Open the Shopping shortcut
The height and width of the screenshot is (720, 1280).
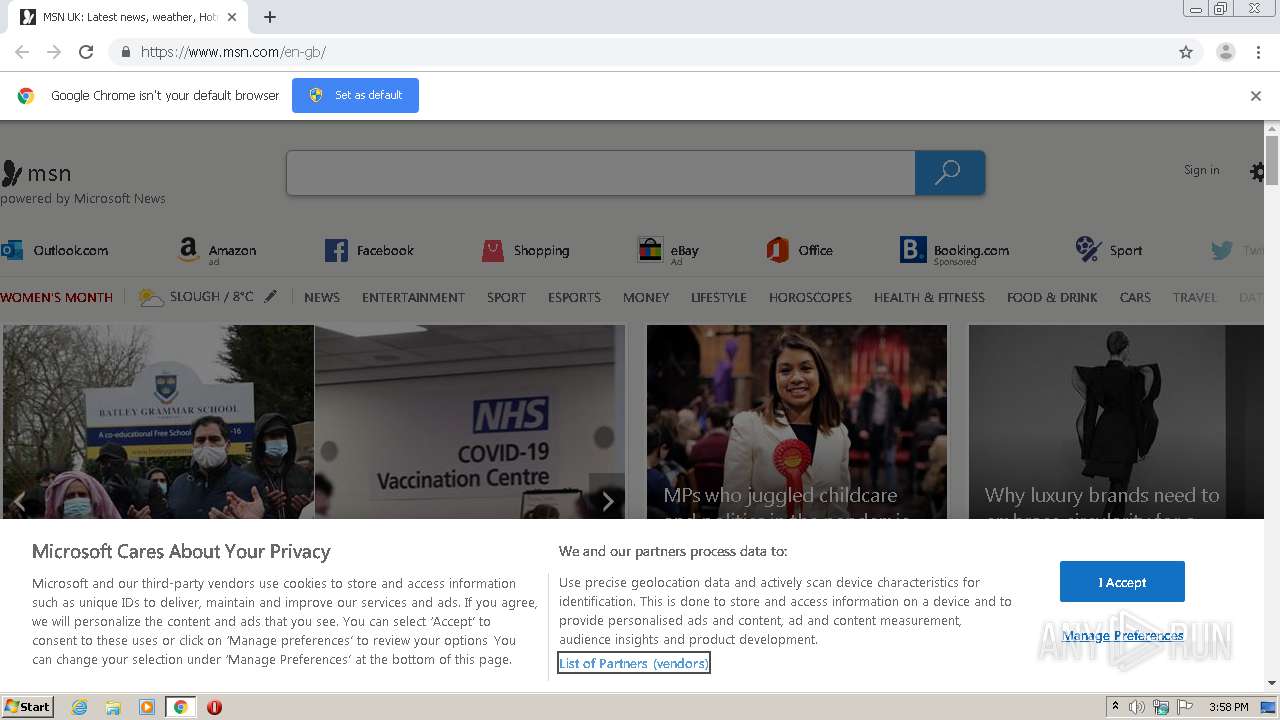coord(525,250)
